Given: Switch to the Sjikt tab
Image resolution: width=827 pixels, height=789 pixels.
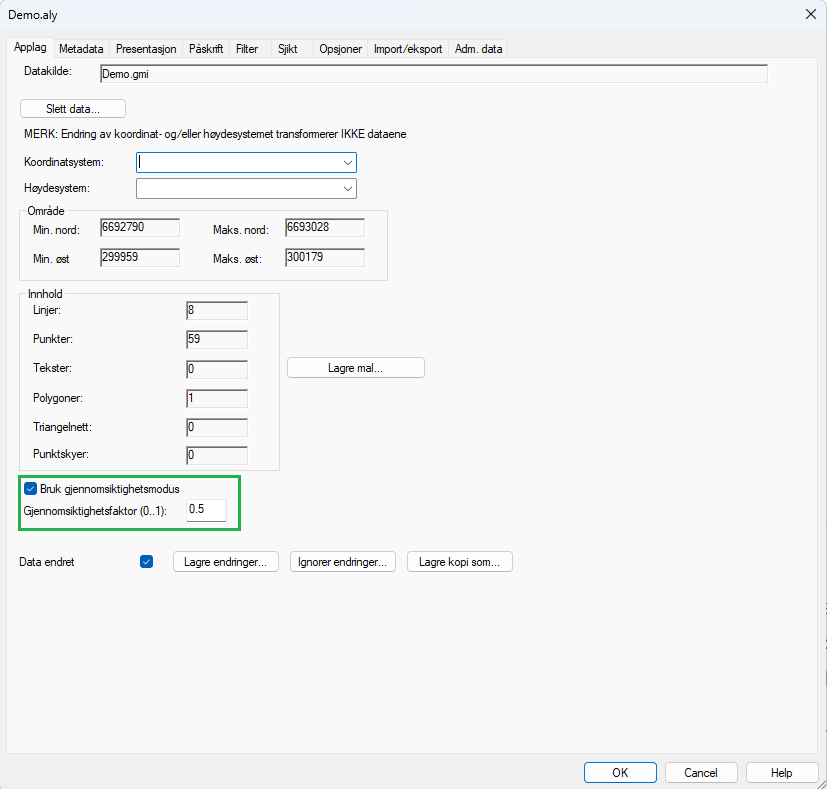Looking at the screenshot, I should (x=288, y=48).
